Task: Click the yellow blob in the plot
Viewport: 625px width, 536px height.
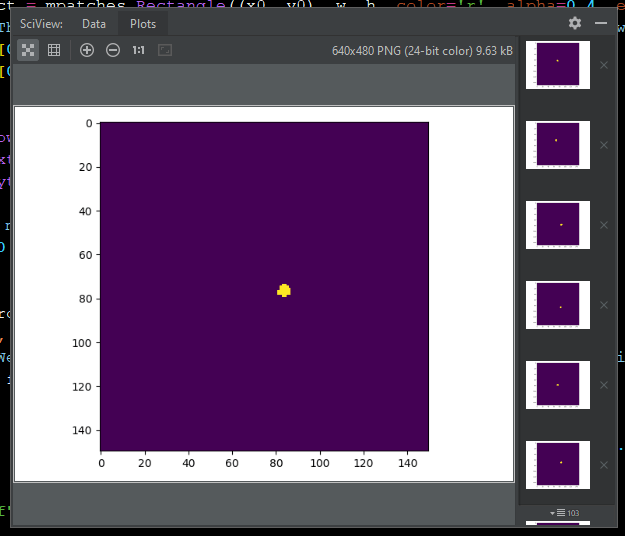Action: (x=284, y=291)
